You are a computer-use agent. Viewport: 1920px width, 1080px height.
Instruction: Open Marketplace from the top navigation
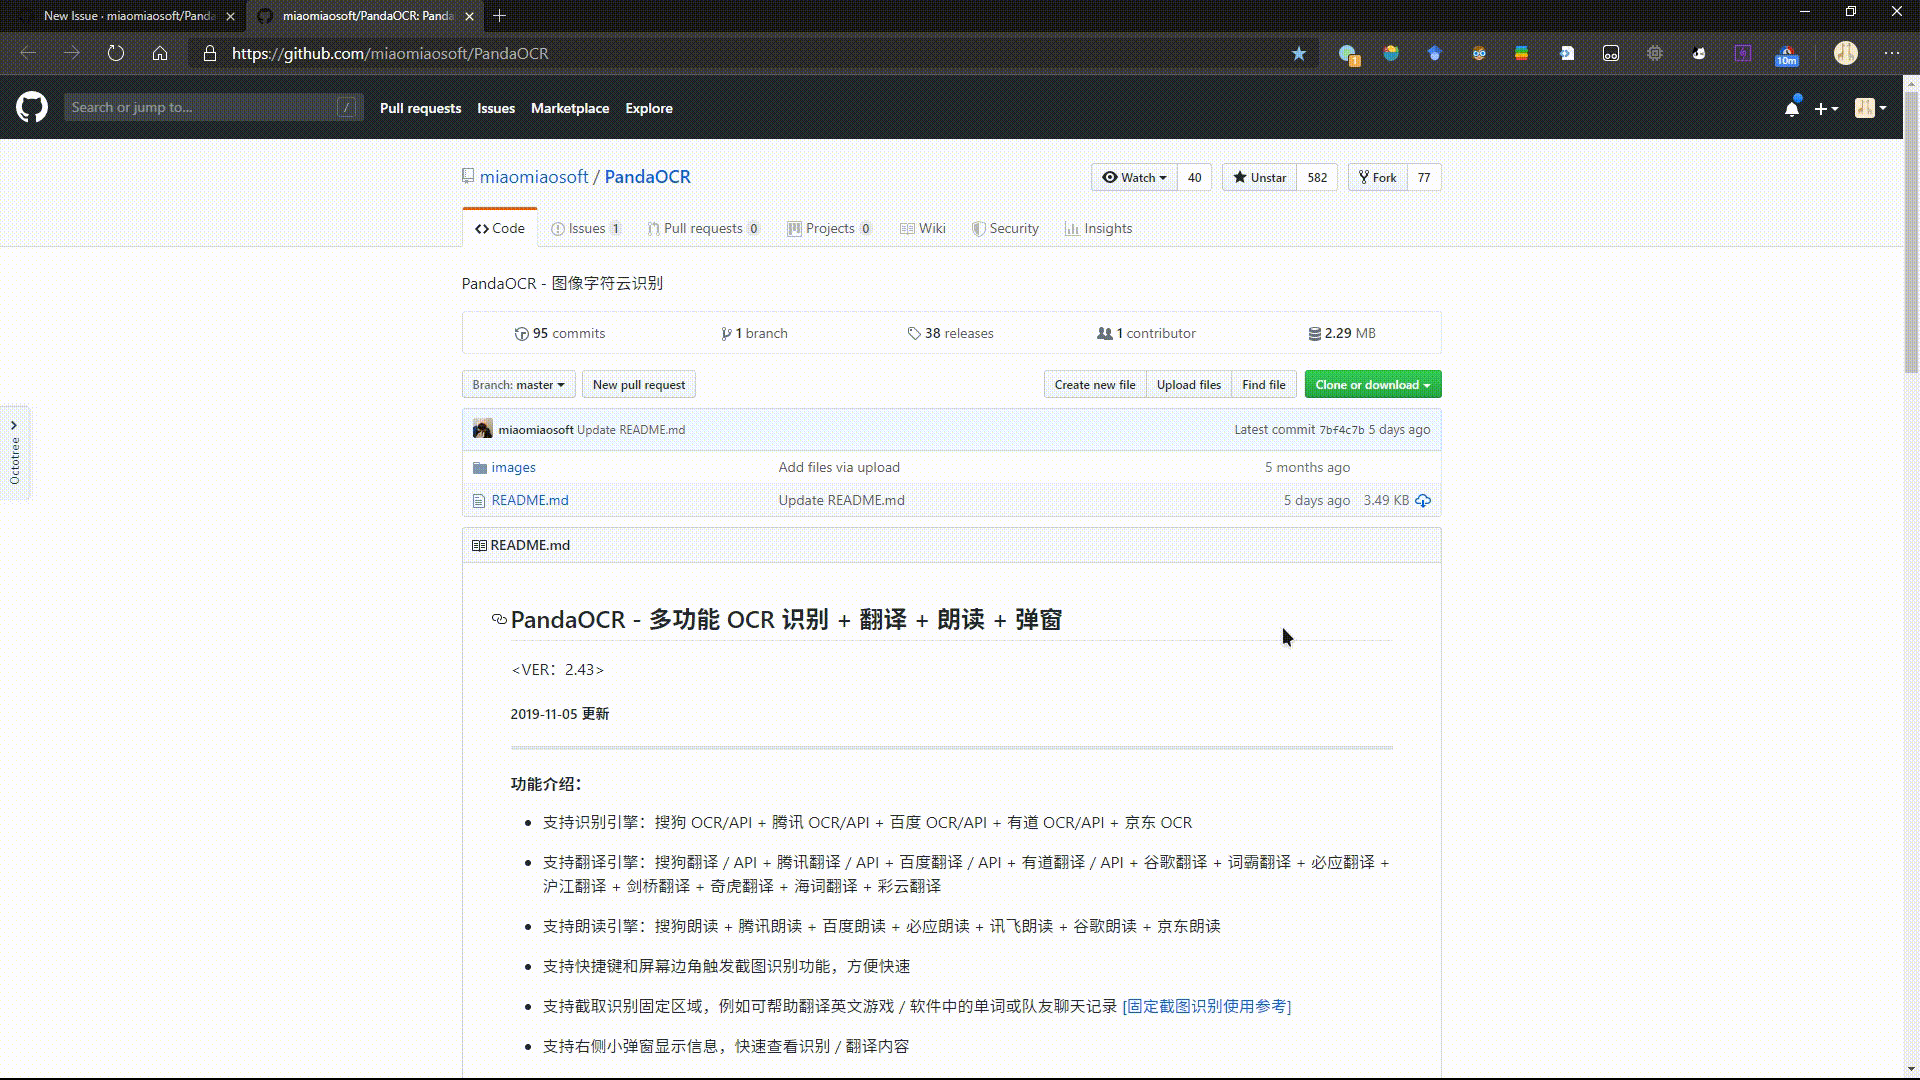570,108
